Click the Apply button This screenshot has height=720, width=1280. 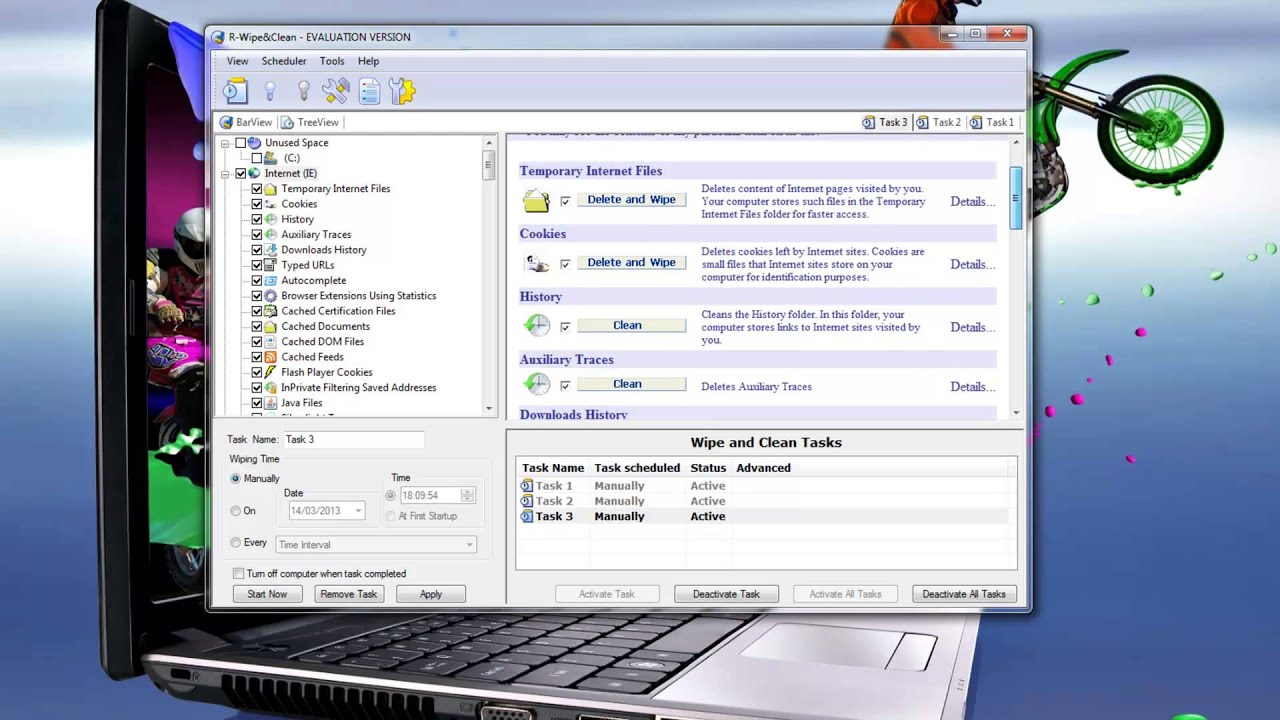coord(431,594)
